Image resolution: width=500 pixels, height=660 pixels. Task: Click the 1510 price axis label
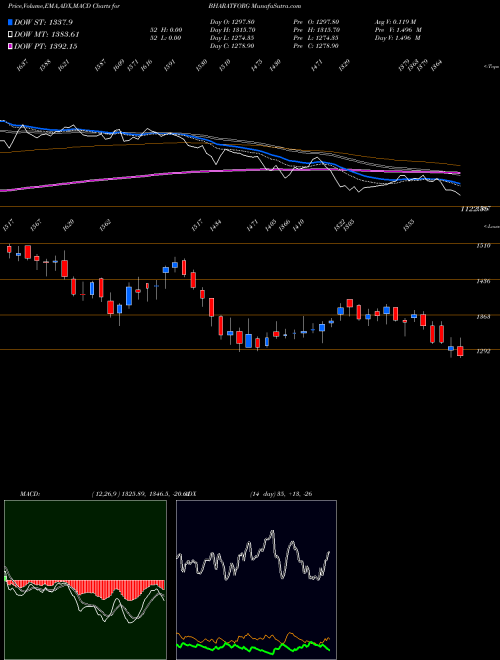483,245
